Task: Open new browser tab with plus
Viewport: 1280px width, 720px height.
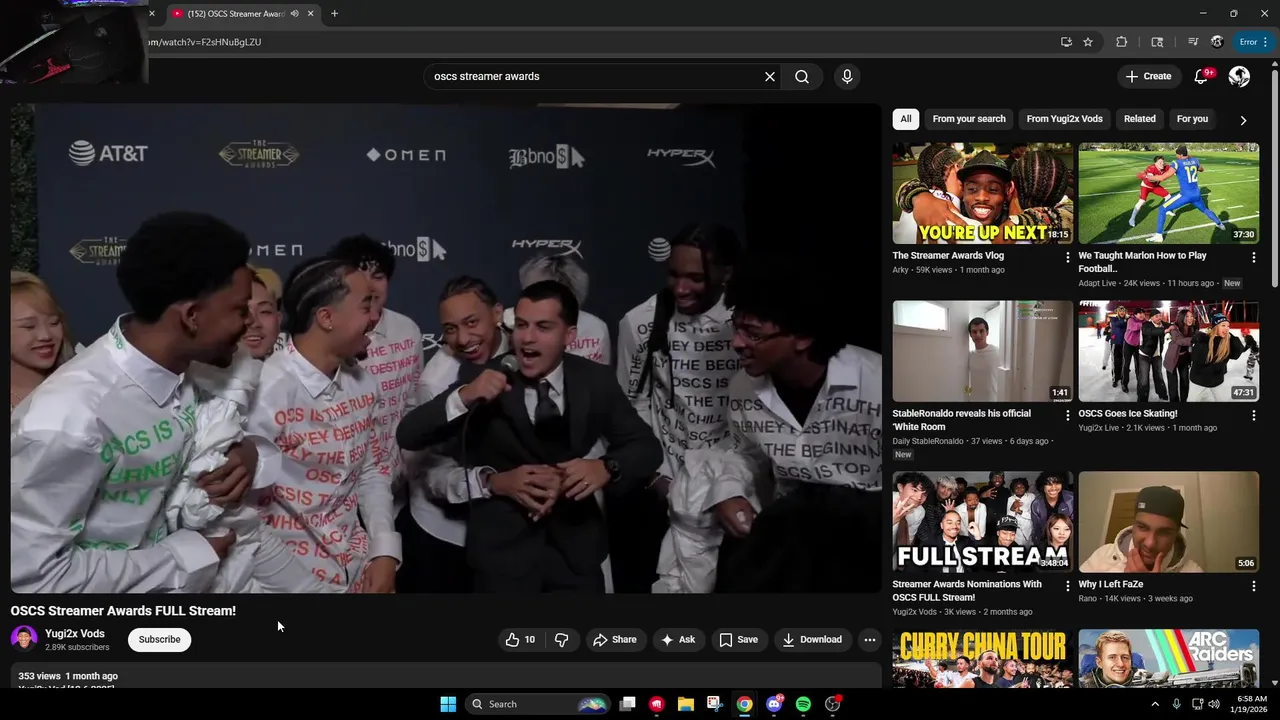Action: 334,14
